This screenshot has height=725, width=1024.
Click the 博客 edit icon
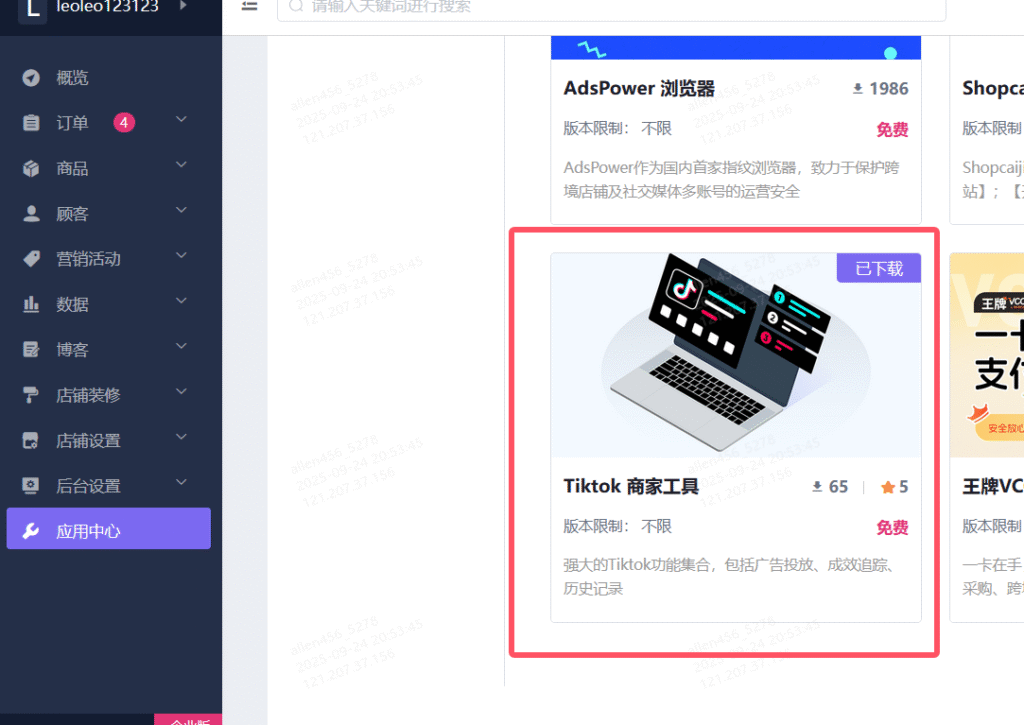[31, 349]
